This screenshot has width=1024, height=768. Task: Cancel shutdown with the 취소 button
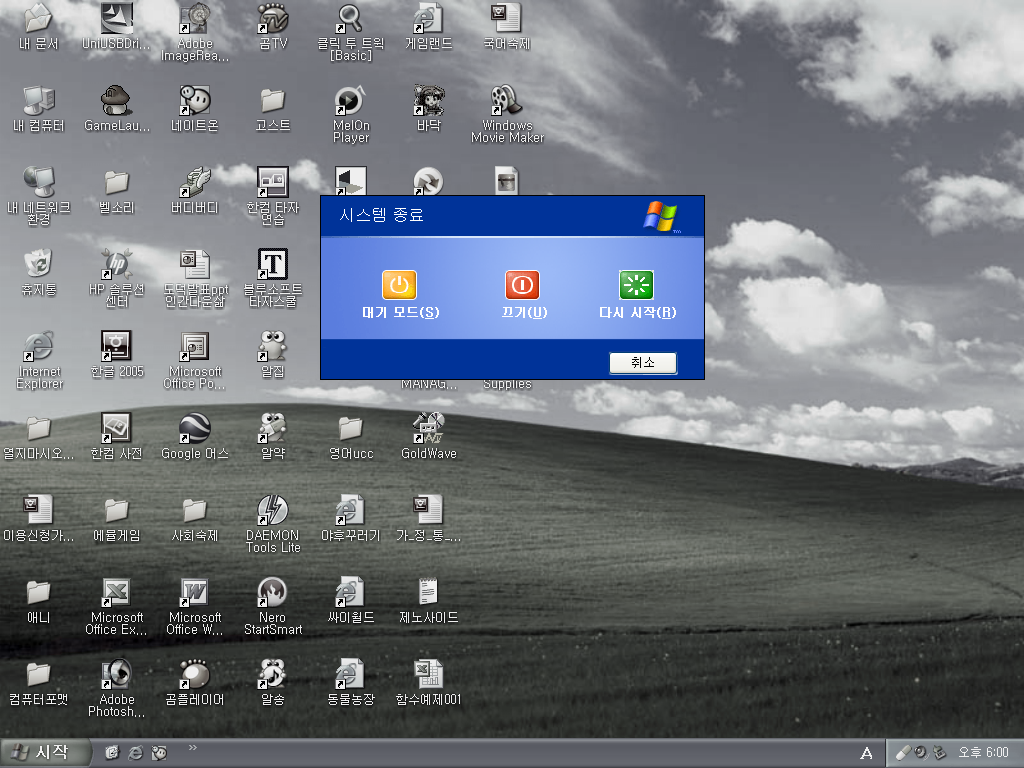[x=643, y=363]
